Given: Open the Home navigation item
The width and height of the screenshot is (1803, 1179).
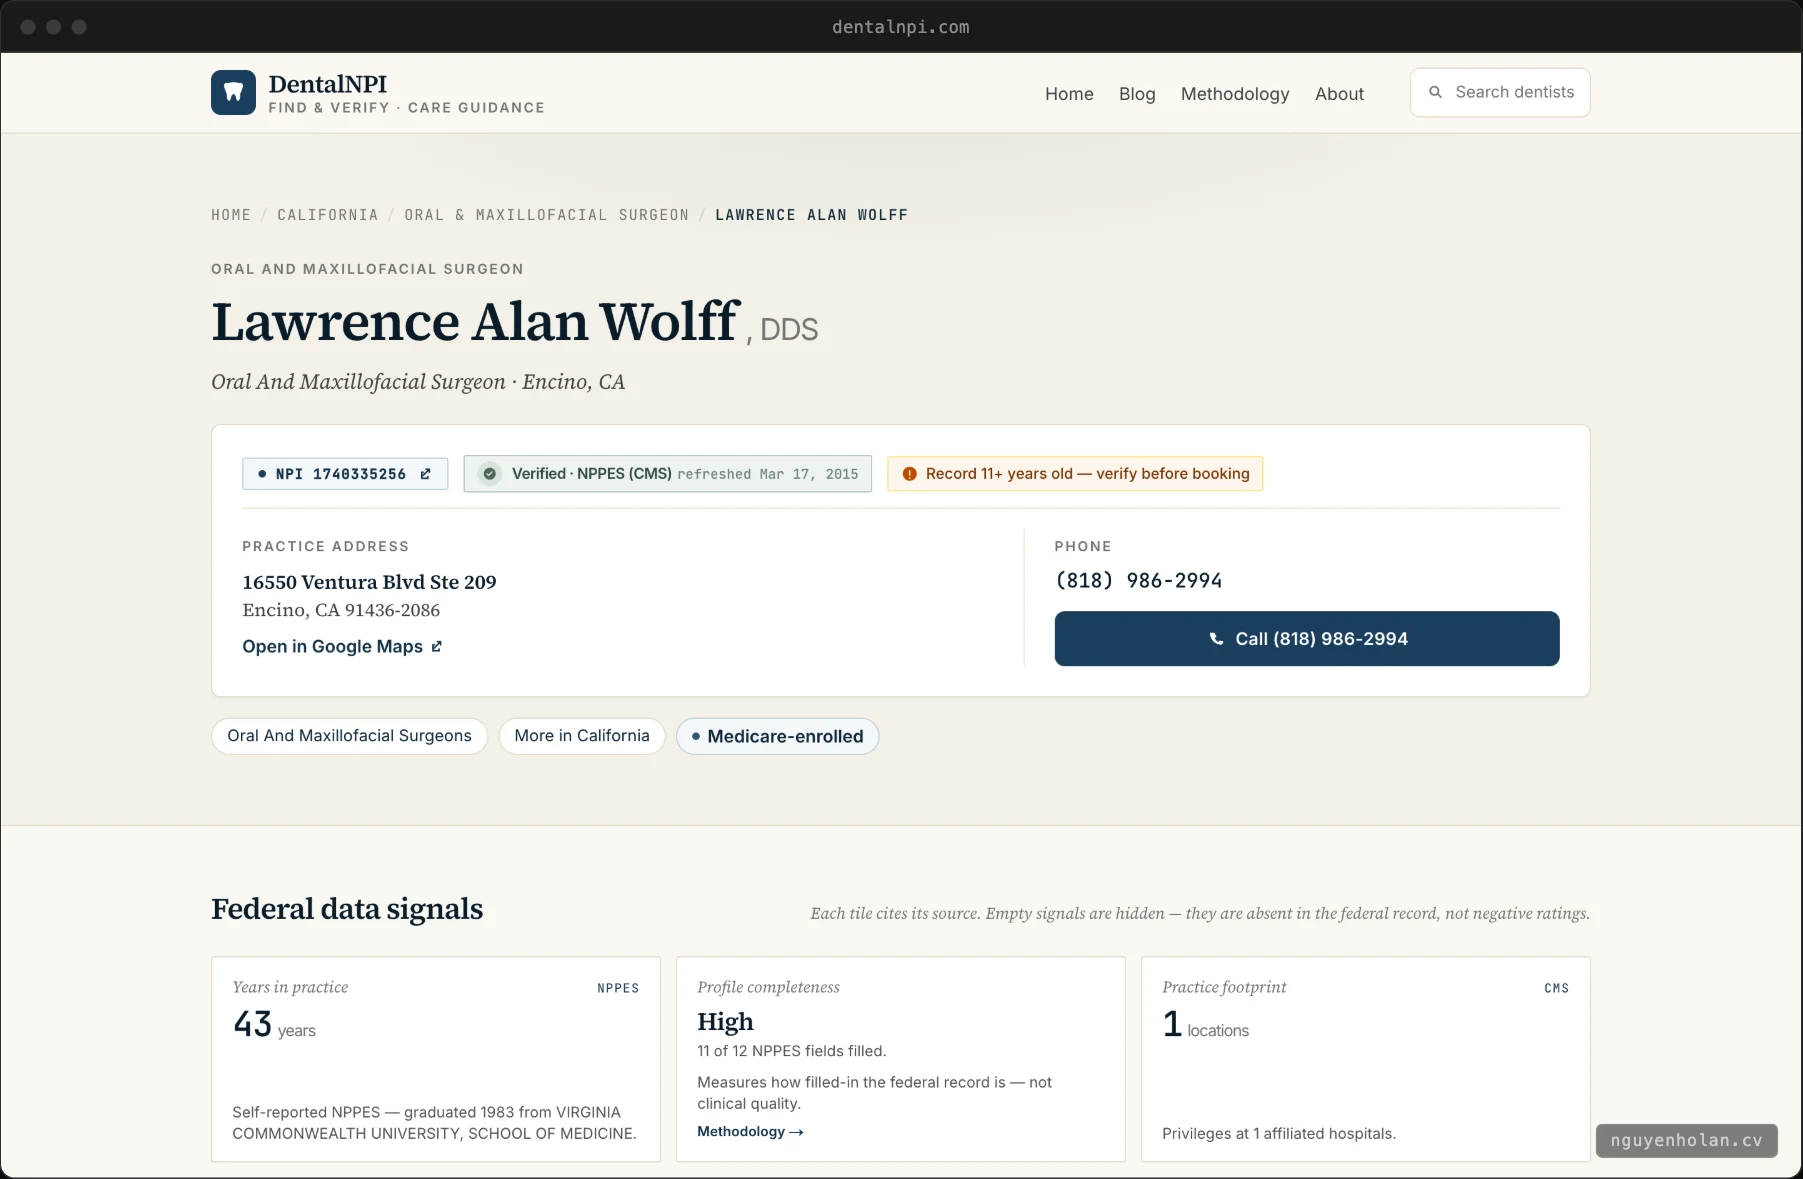Looking at the screenshot, I should pyautogui.click(x=1069, y=94).
